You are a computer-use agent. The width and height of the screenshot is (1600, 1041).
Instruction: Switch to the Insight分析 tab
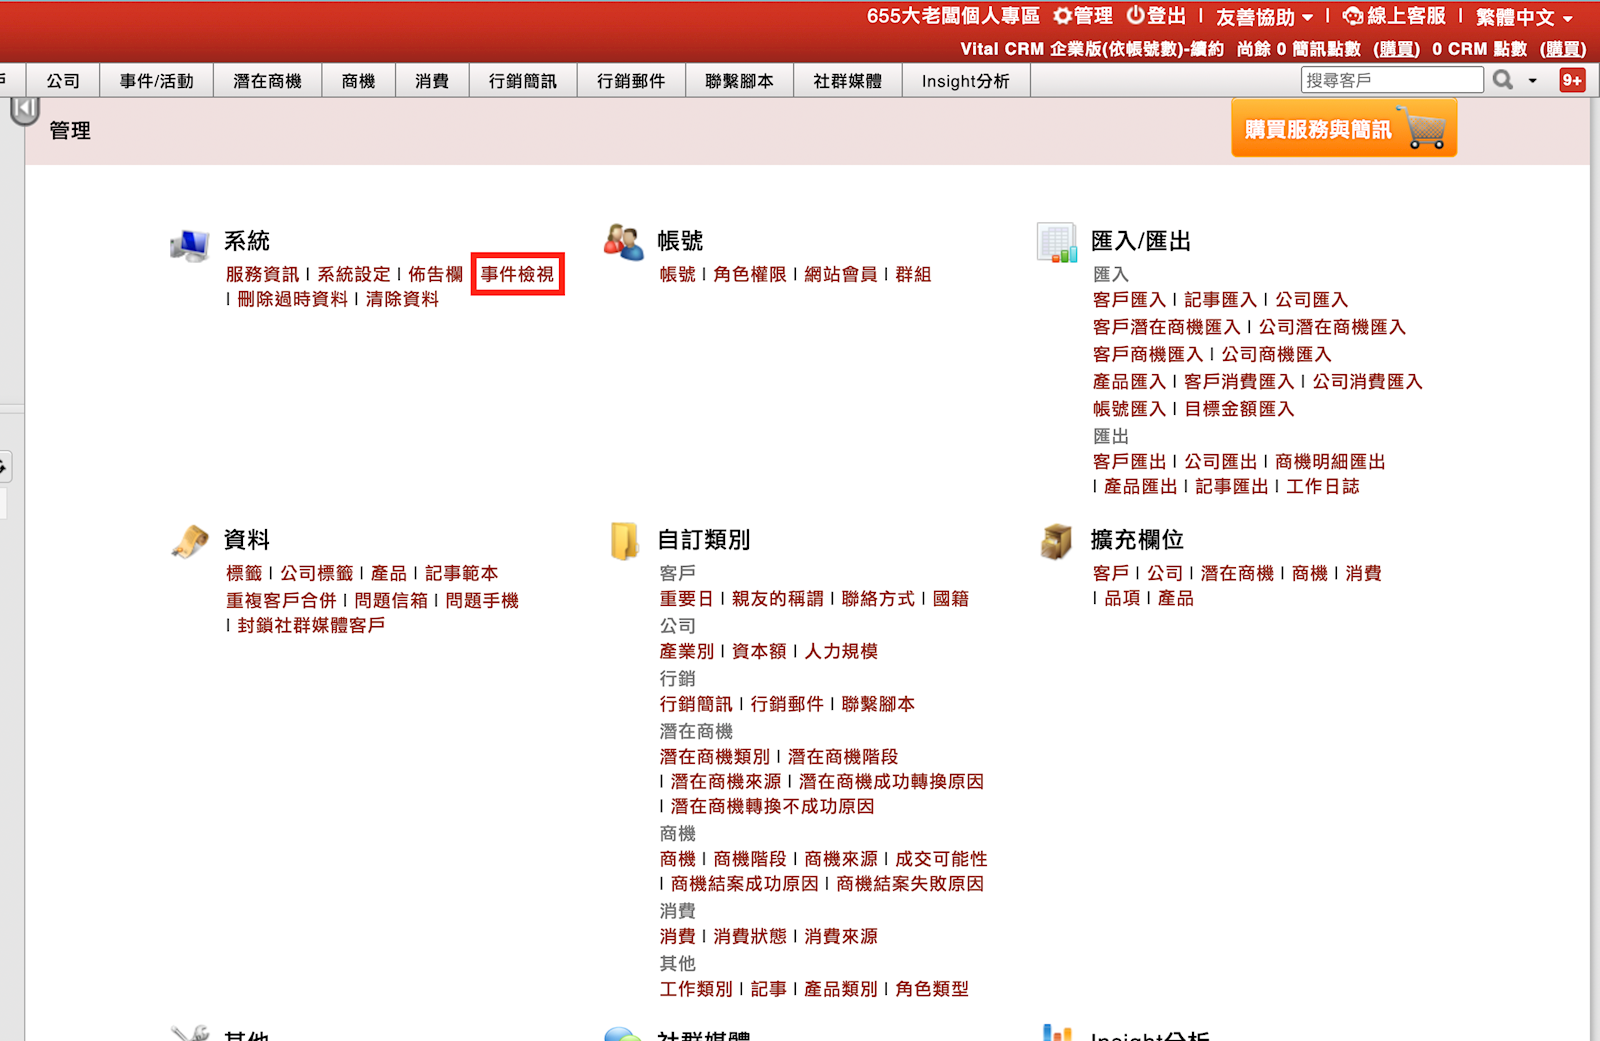965,81
